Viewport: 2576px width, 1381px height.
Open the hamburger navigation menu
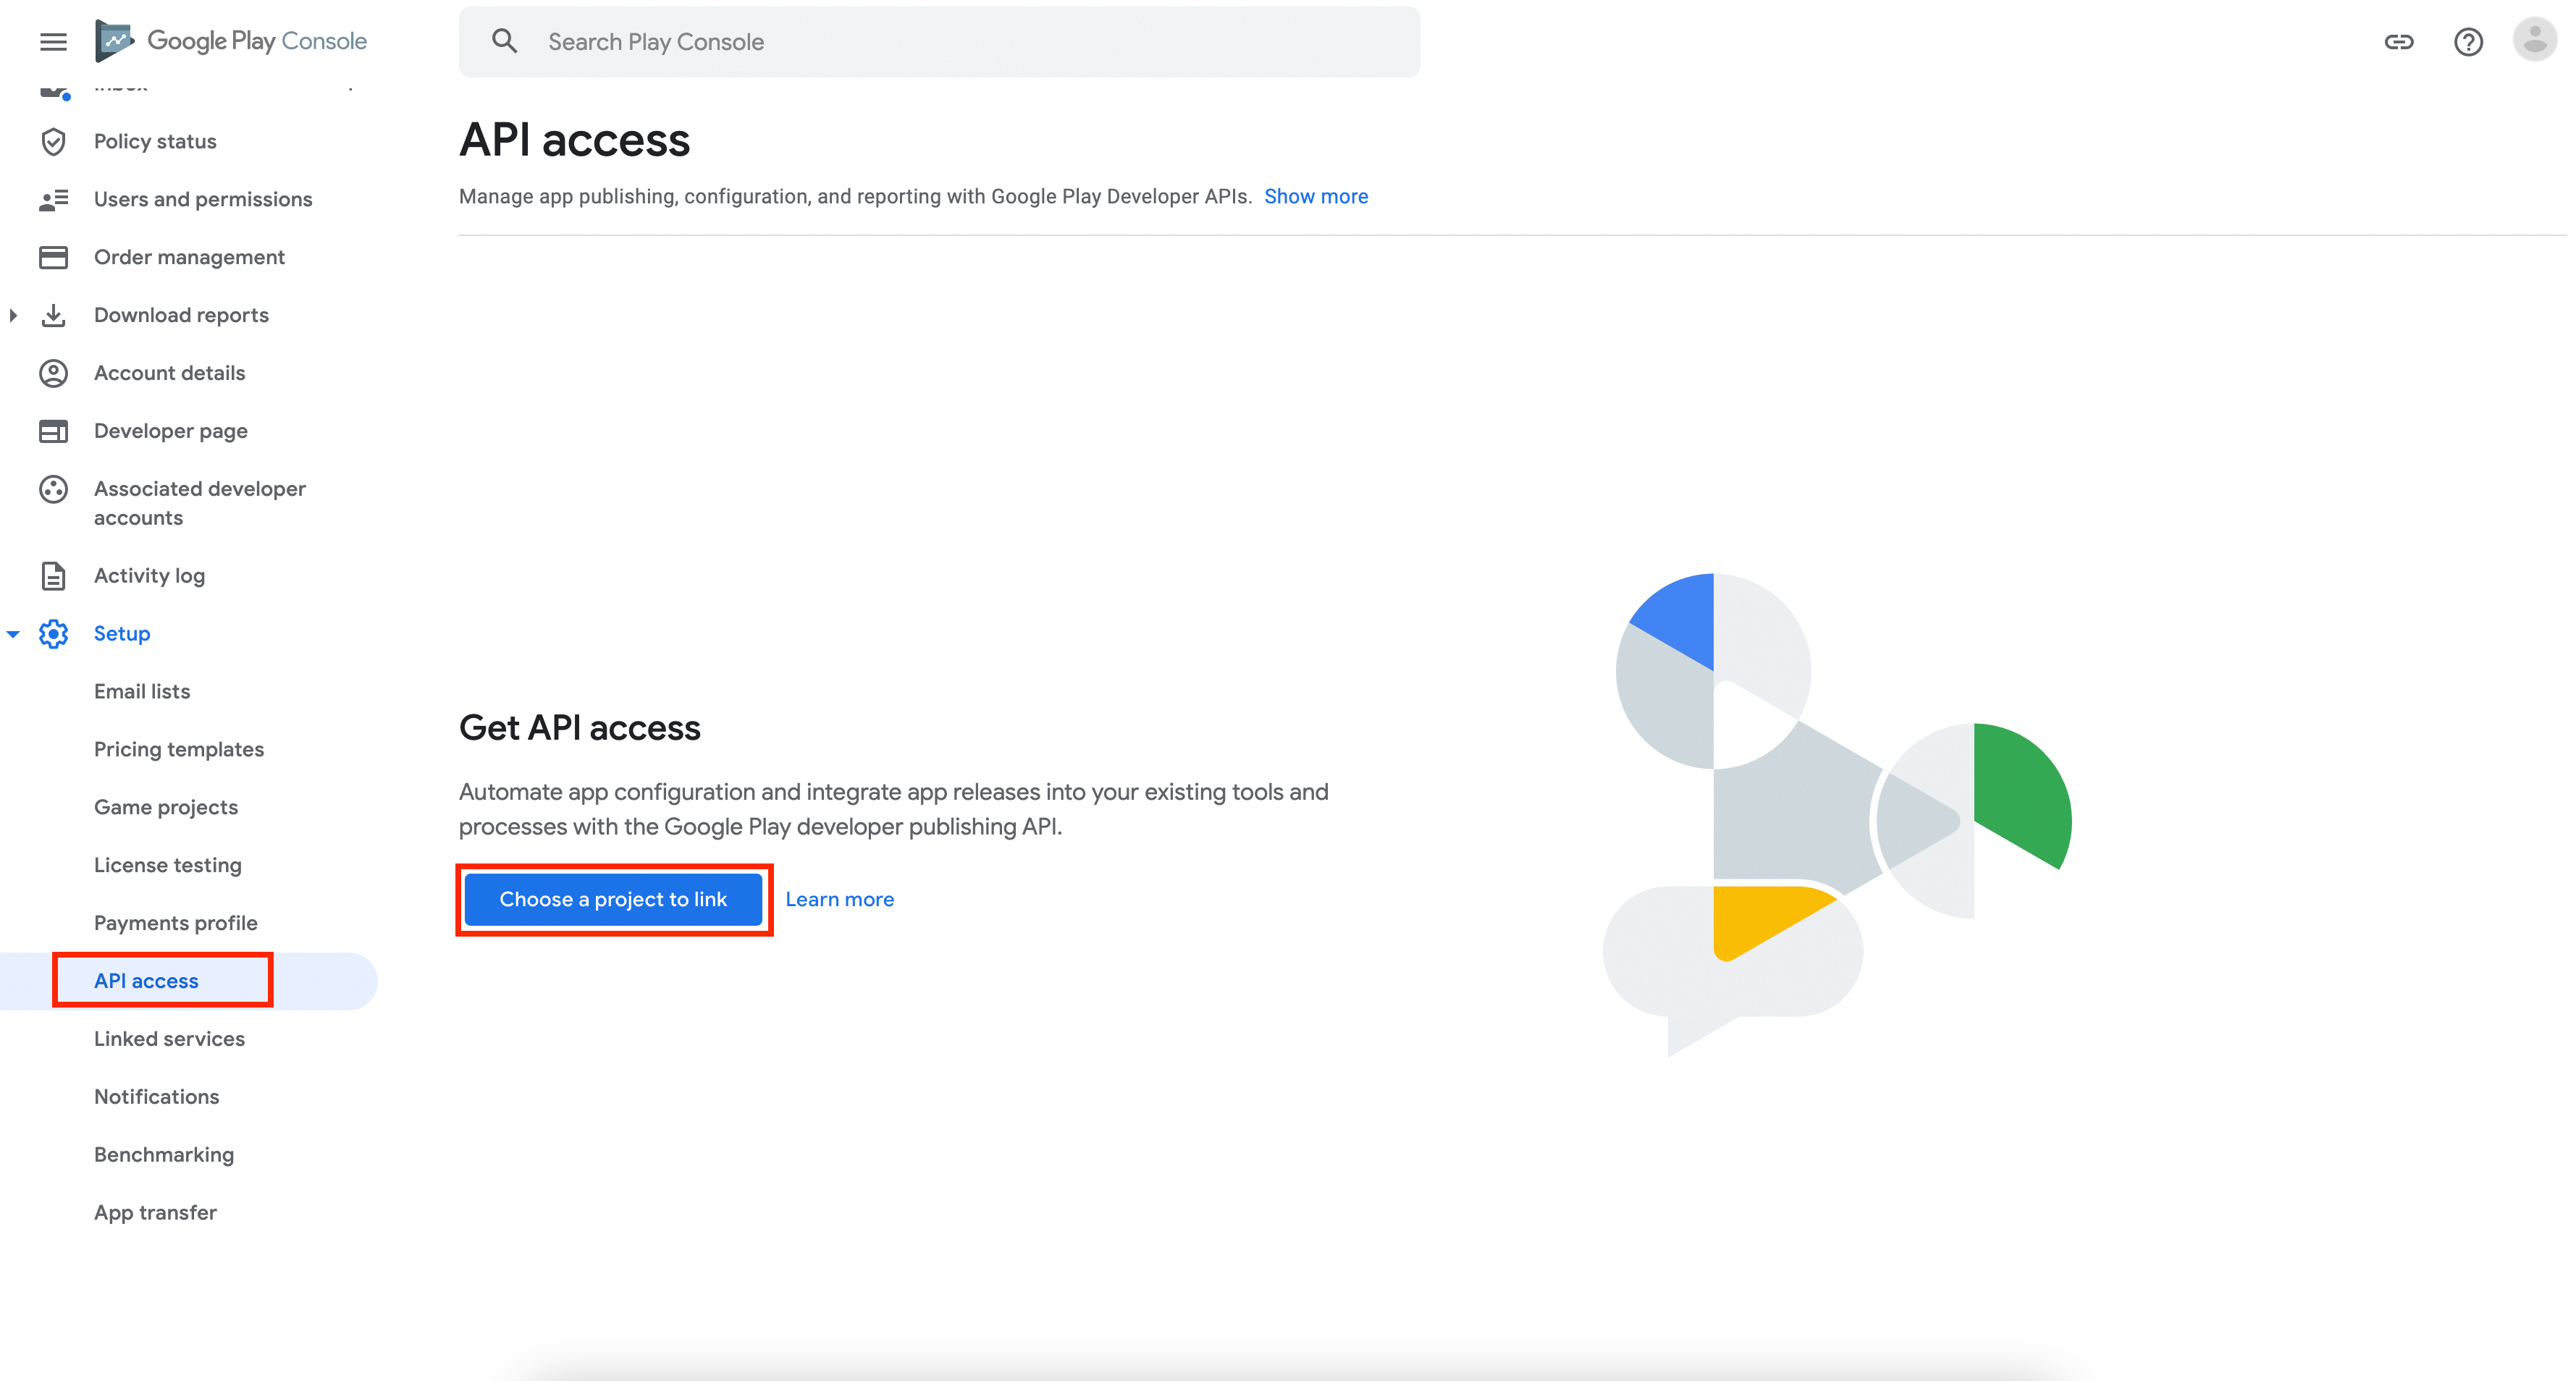click(53, 41)
